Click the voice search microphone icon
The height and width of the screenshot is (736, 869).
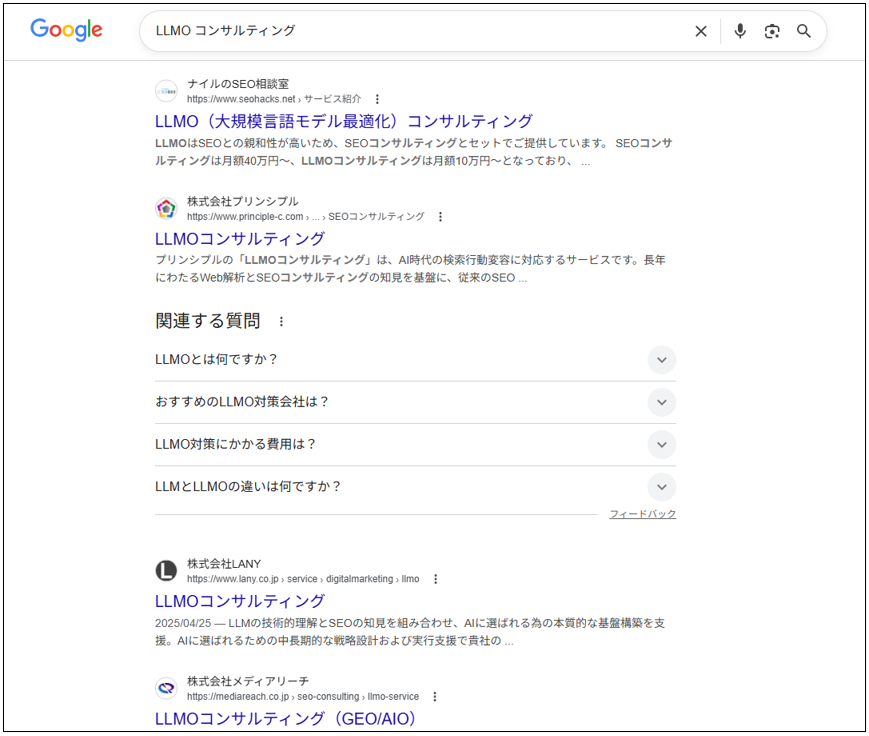click(740, 31)
